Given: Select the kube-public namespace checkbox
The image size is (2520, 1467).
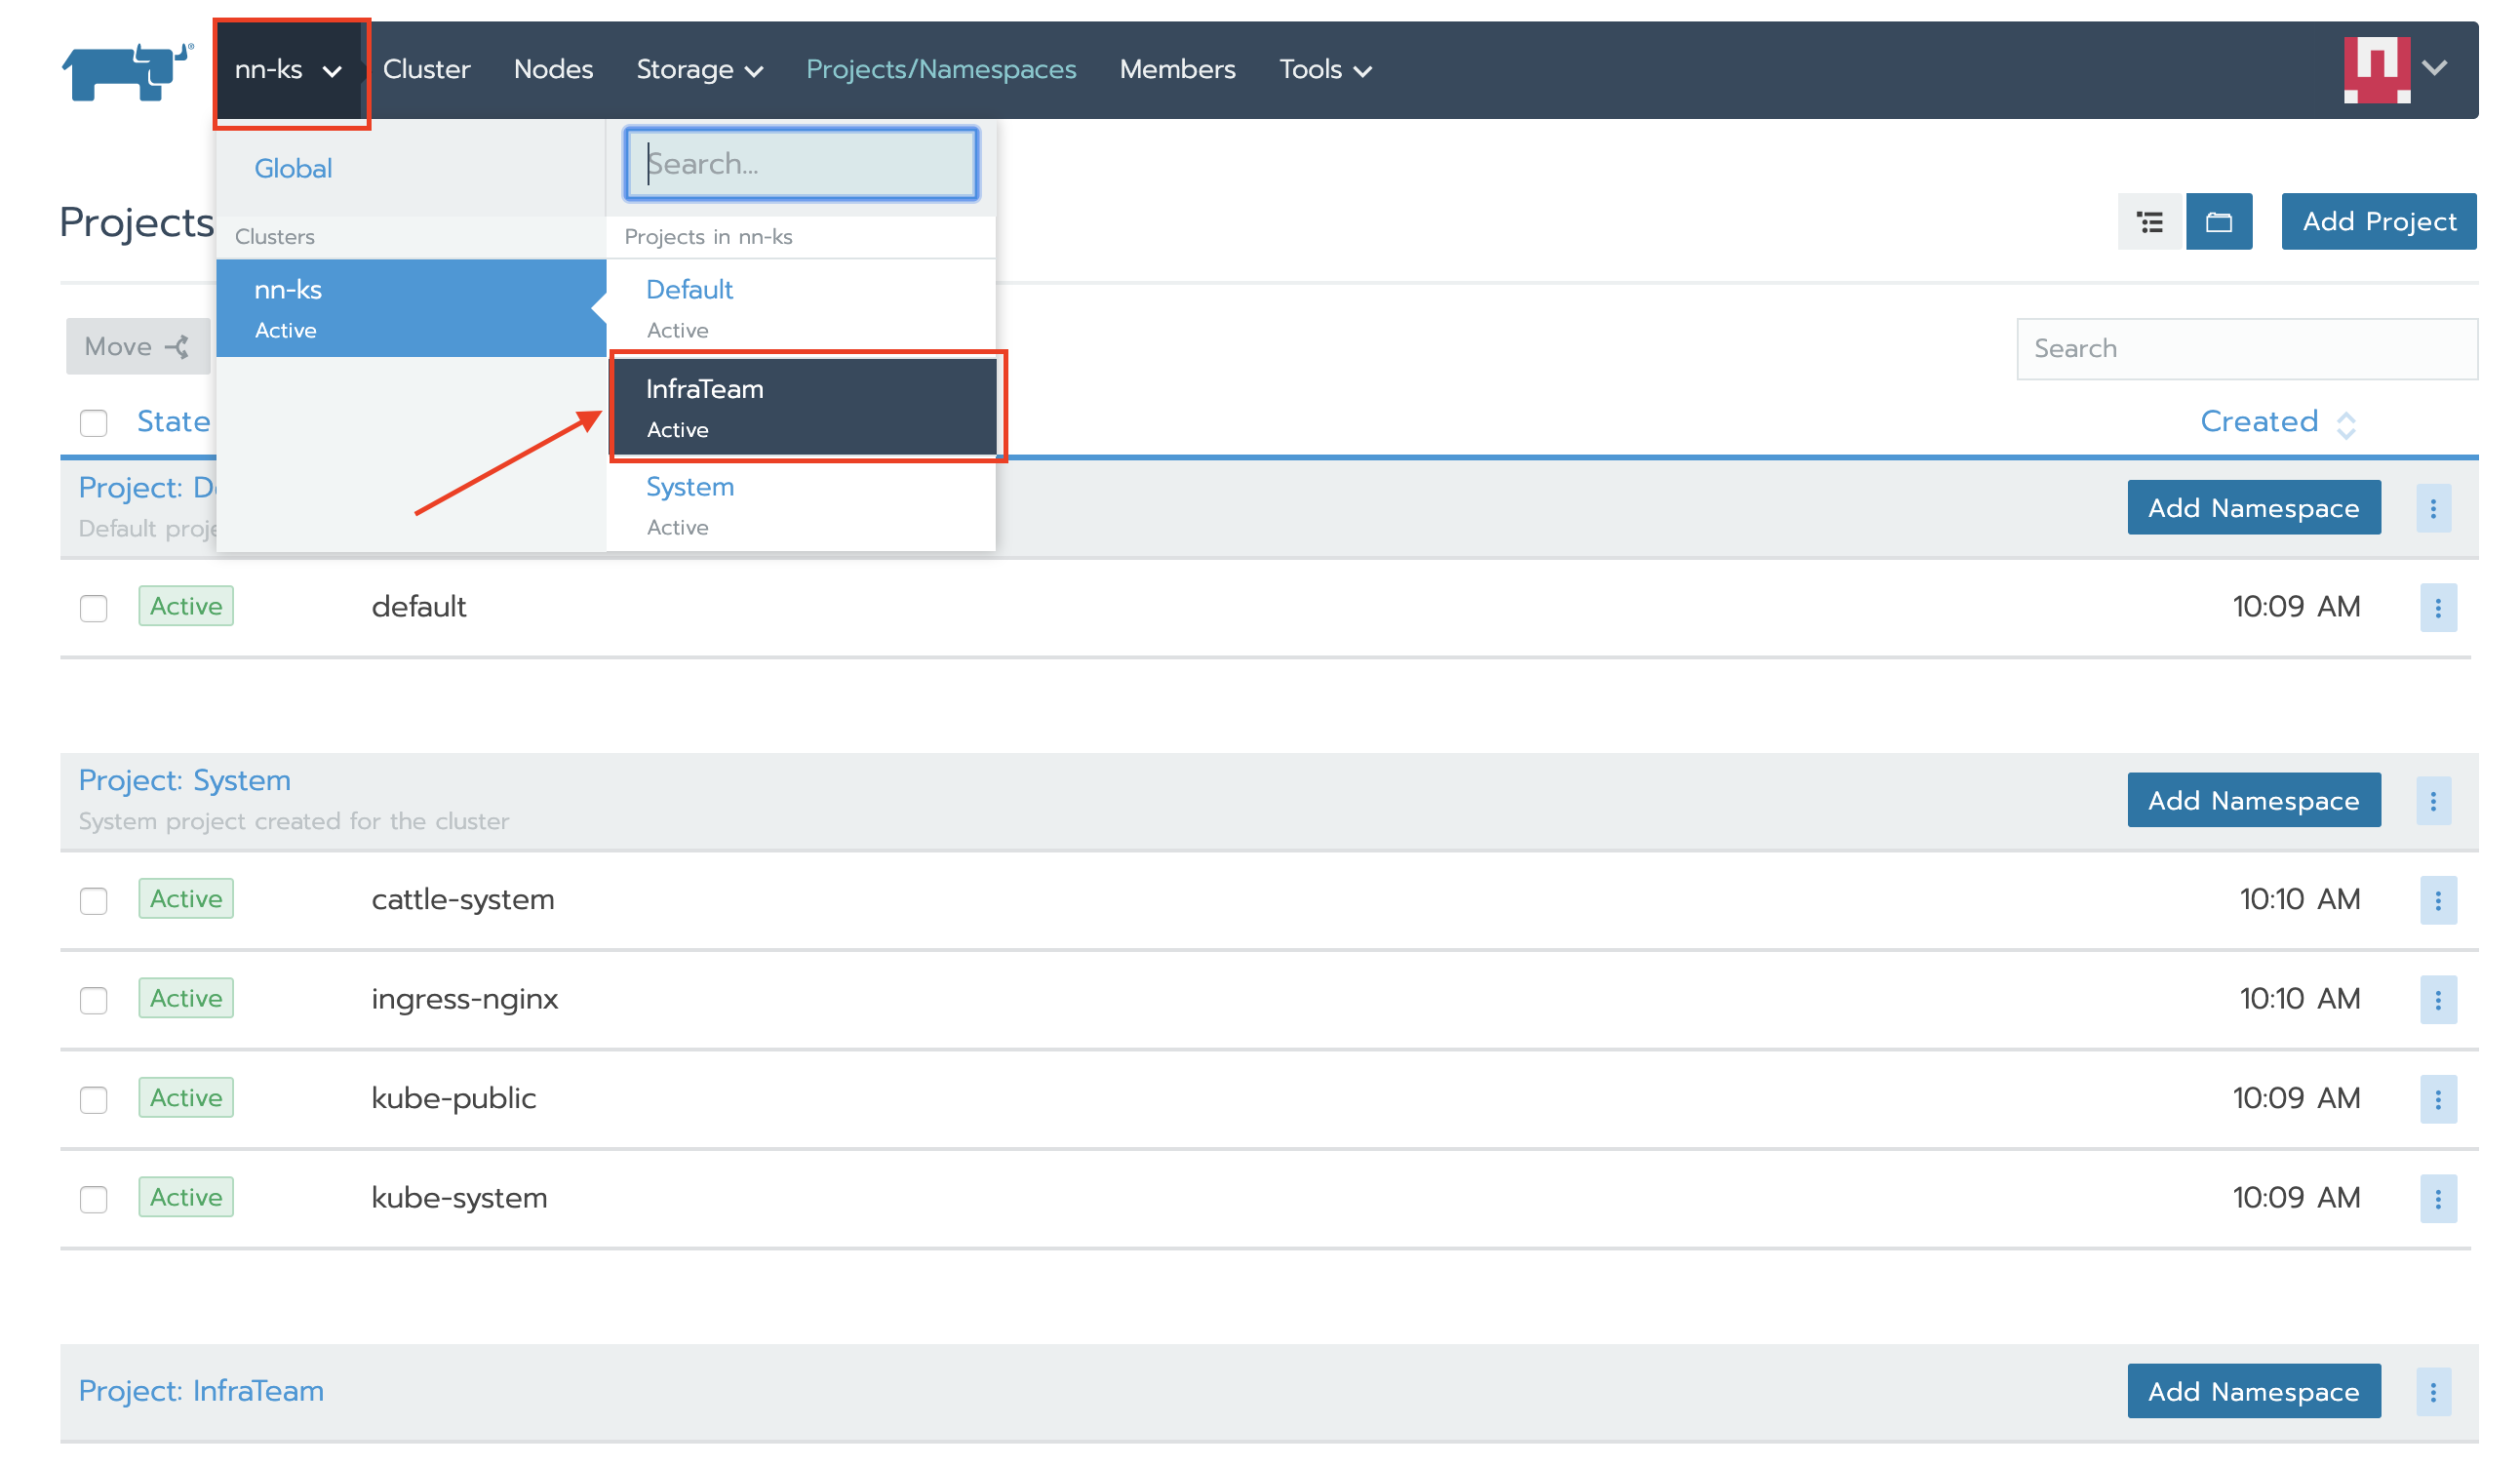Looking at the screenshot, I should click(x=94, y=1100).
